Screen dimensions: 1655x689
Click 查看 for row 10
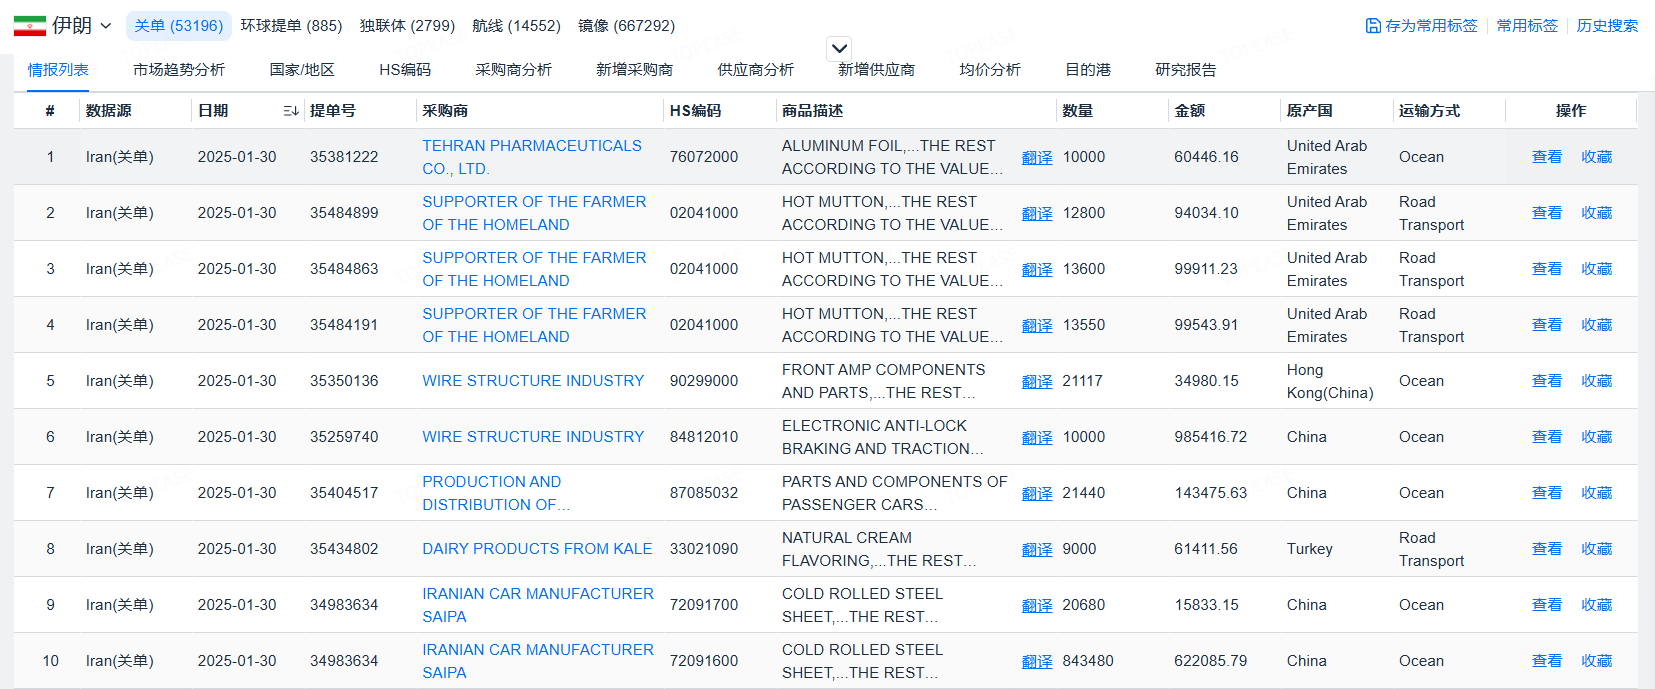[1546, 661]
